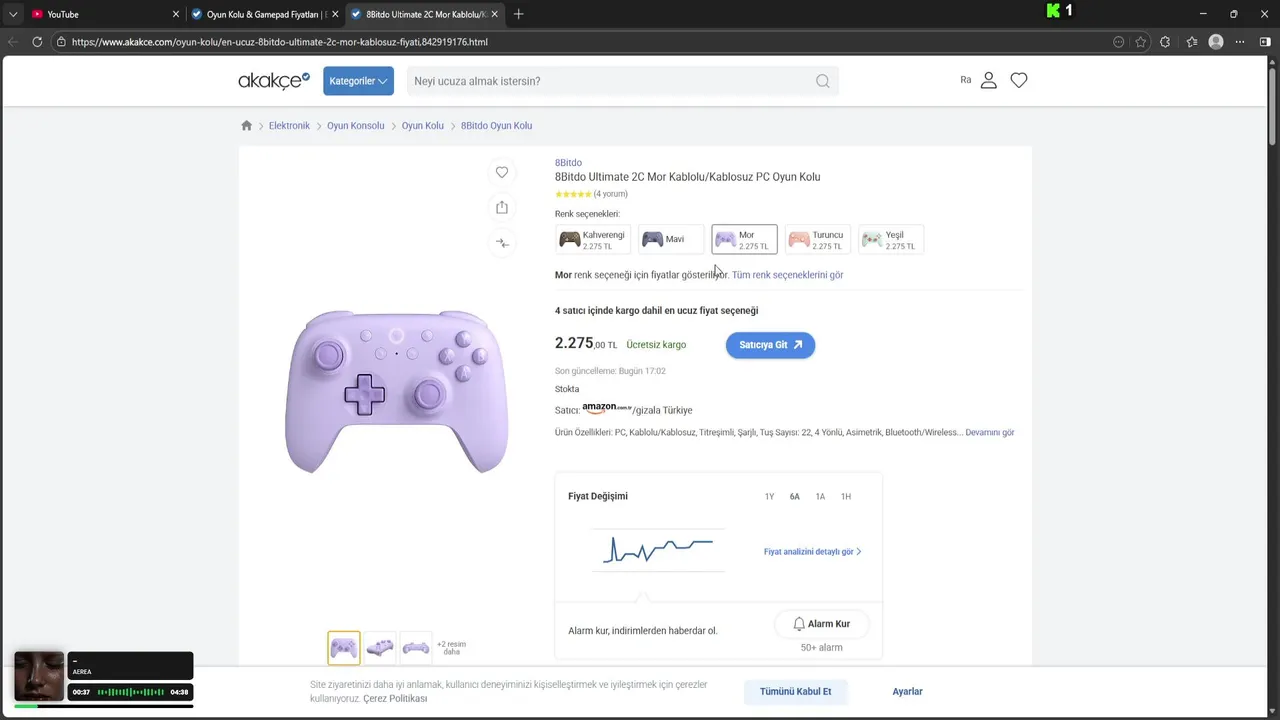Click Tümünü Kabul Et cookie button
Viewport: 1280px width, 720px height.
[796, 692]
